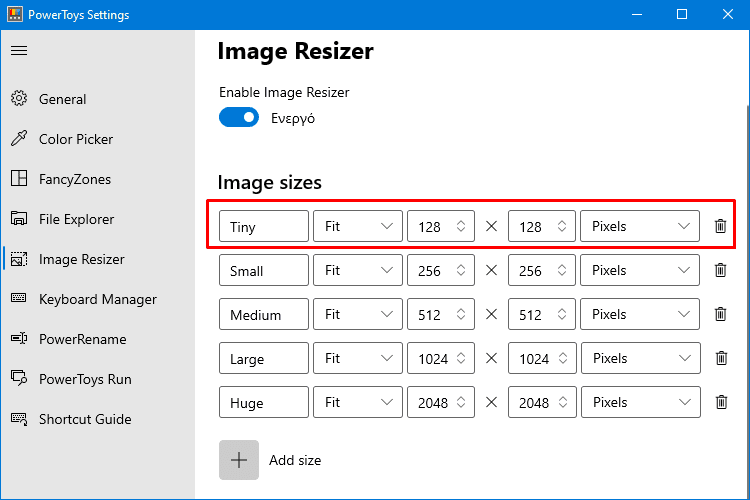Click the width stepper of Tiny row
Screen dimensions: 750x500
pyautogui.click(x=461, y=226)
